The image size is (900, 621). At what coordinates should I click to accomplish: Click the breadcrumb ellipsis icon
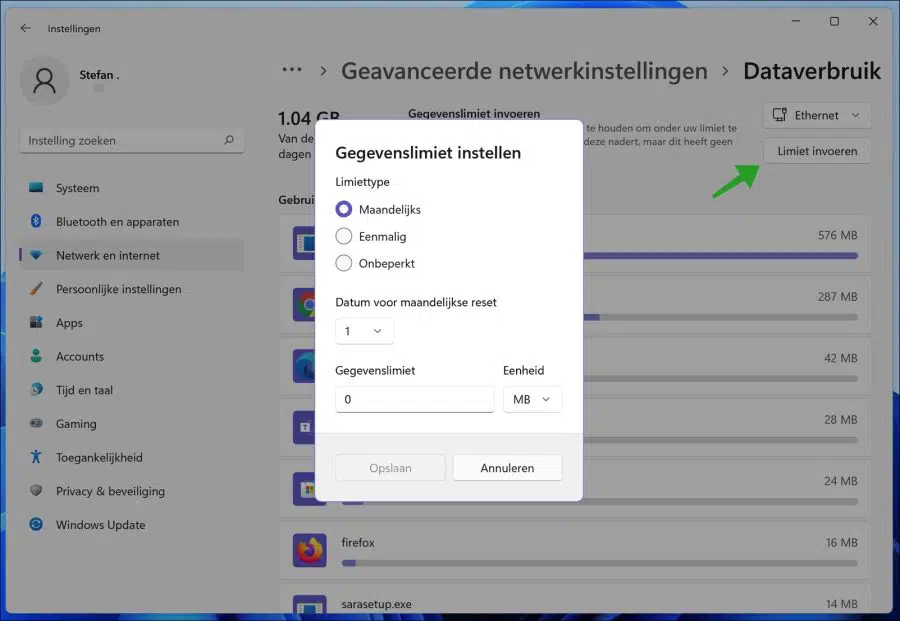coord(292,70)
